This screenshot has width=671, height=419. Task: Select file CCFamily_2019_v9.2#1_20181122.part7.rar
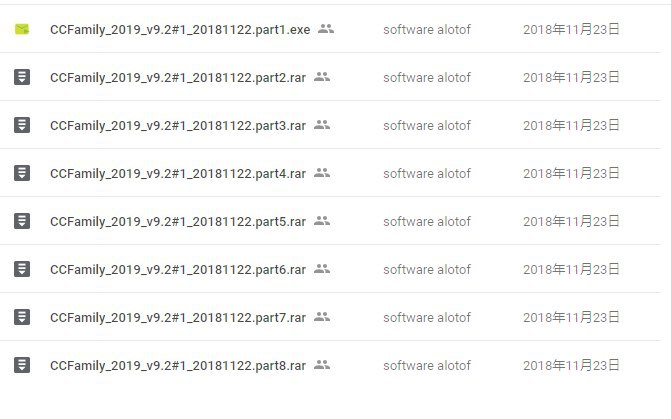(x=178, y=317)
